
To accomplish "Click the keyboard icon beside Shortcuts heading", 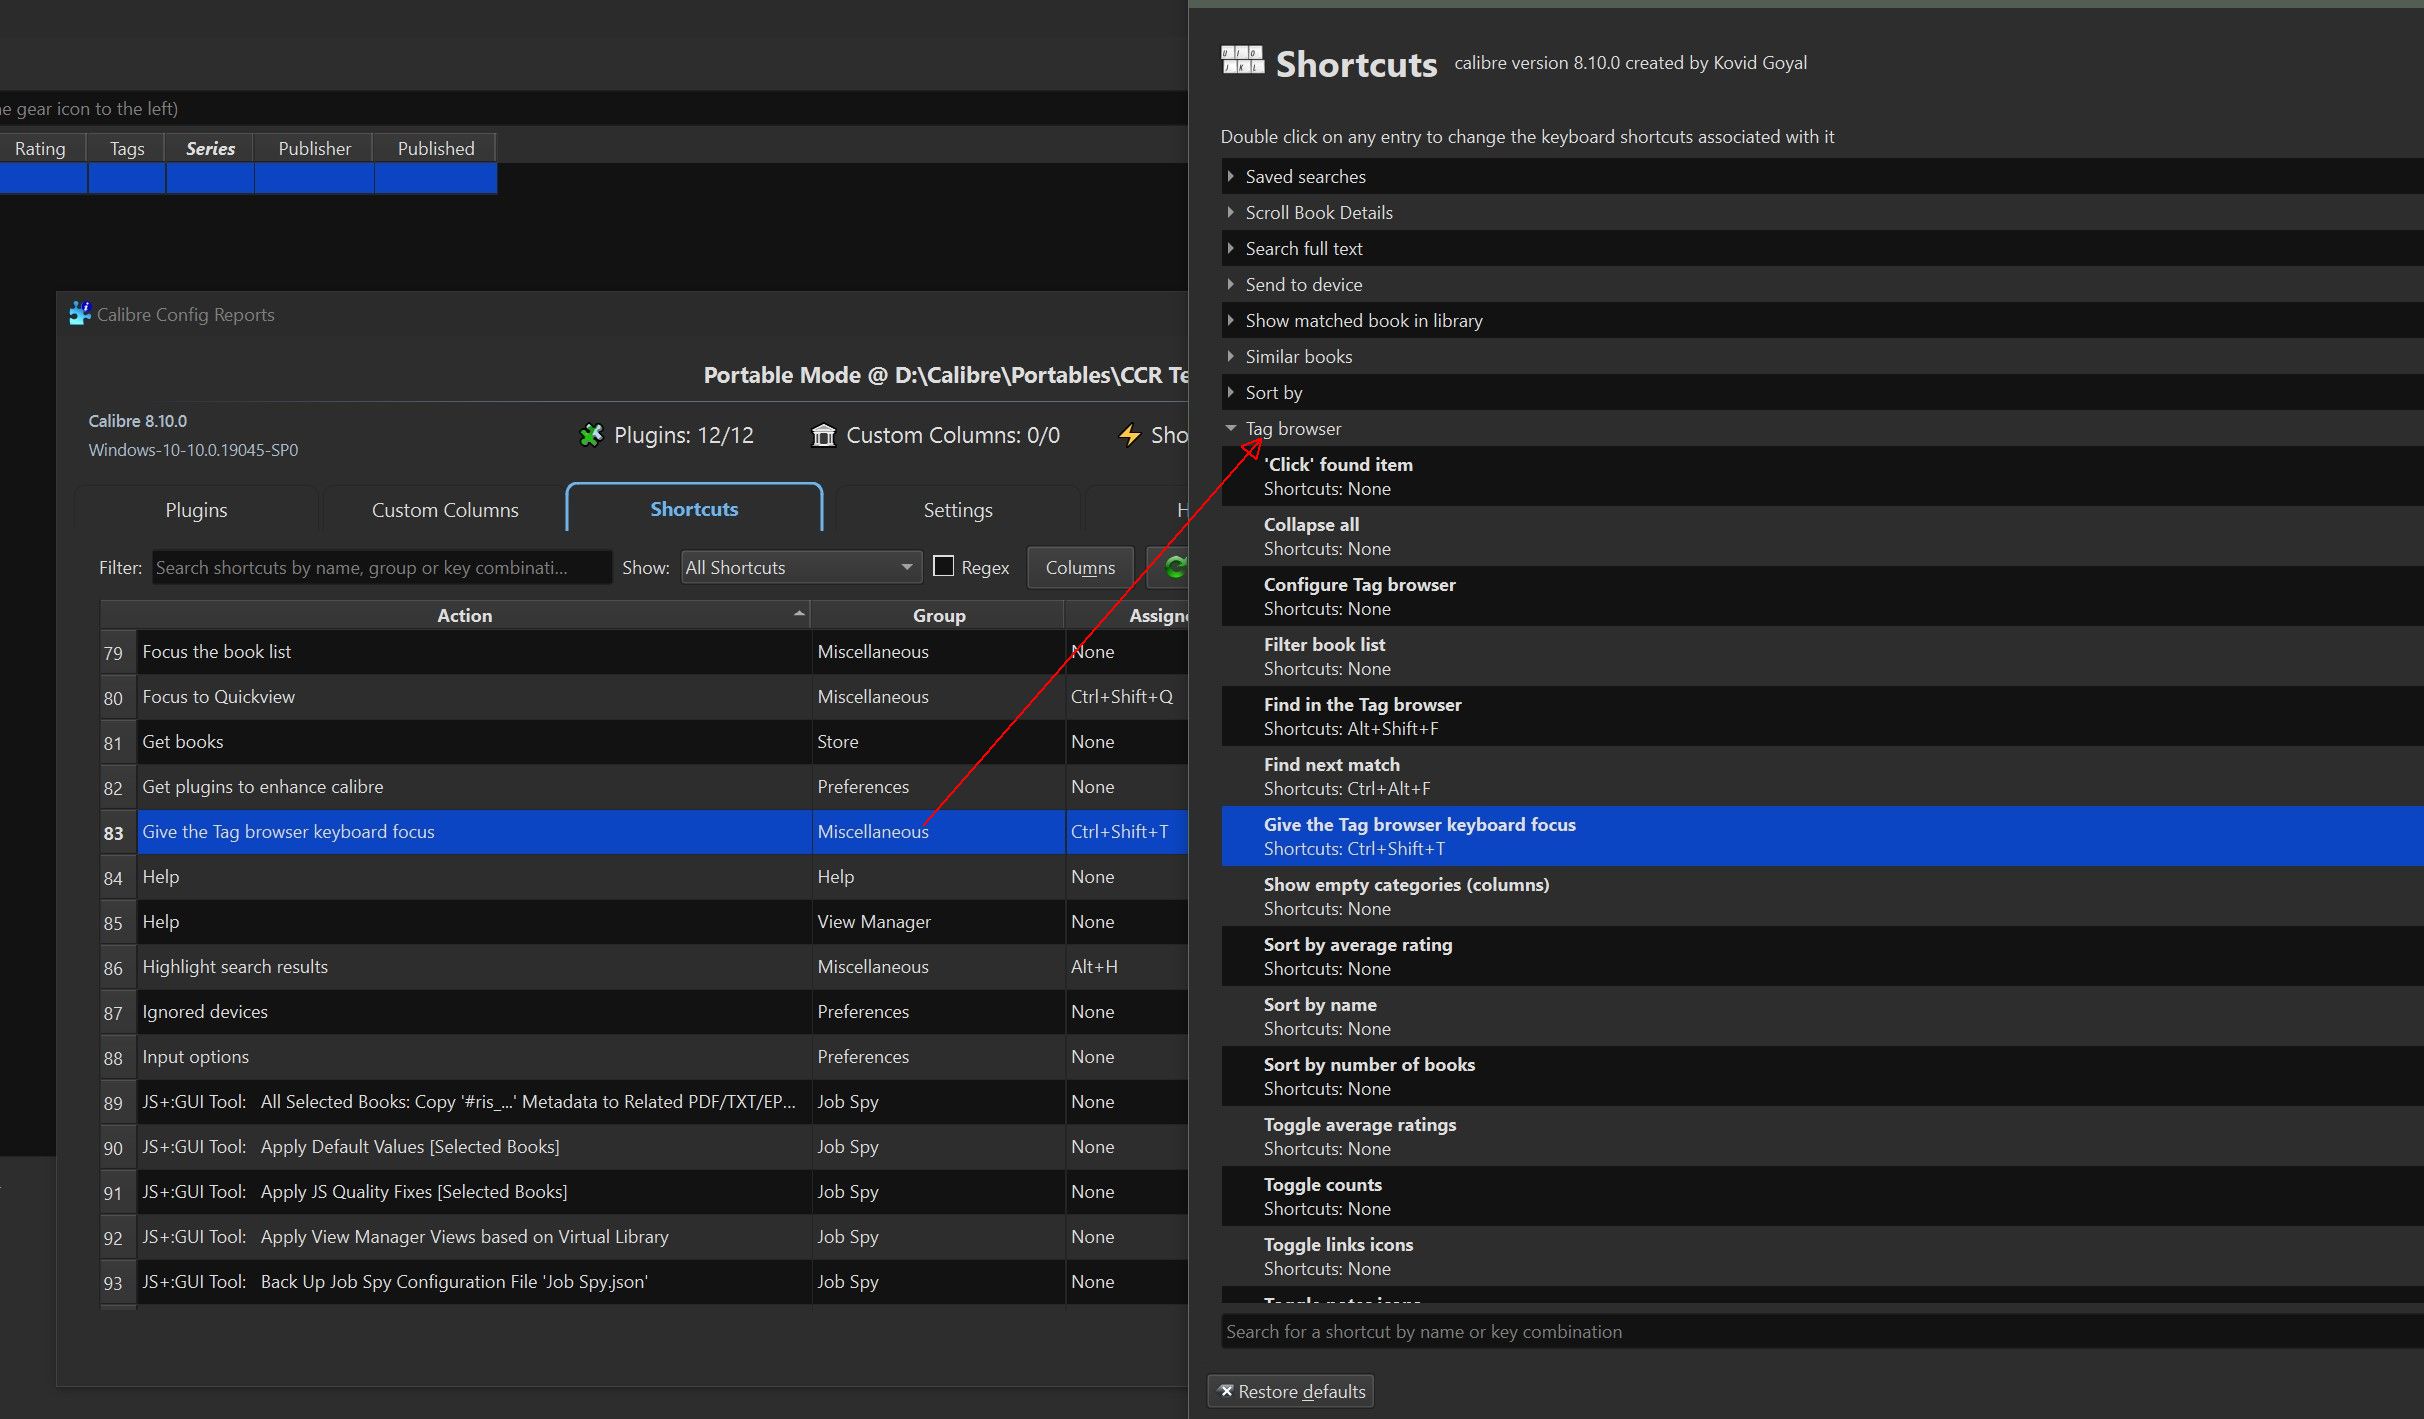I will point(1242,60).
